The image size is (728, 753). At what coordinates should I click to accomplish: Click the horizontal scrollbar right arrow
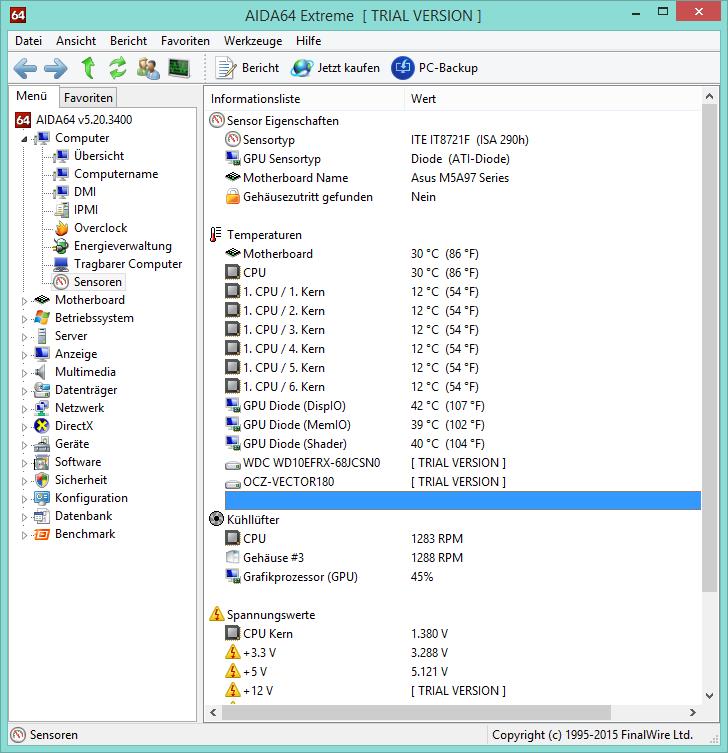pyautogui.click(x=692, y=713)
